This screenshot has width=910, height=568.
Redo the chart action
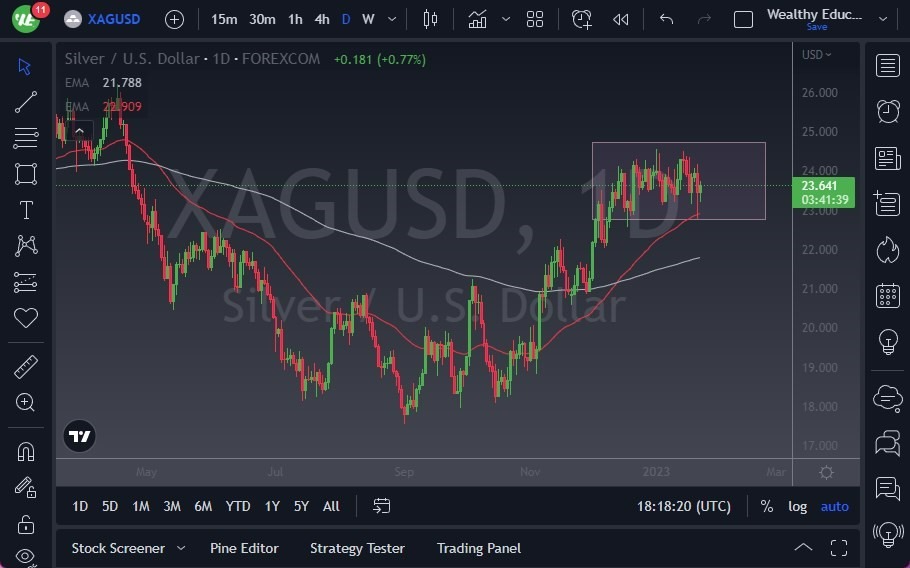[x=704, y=19]
